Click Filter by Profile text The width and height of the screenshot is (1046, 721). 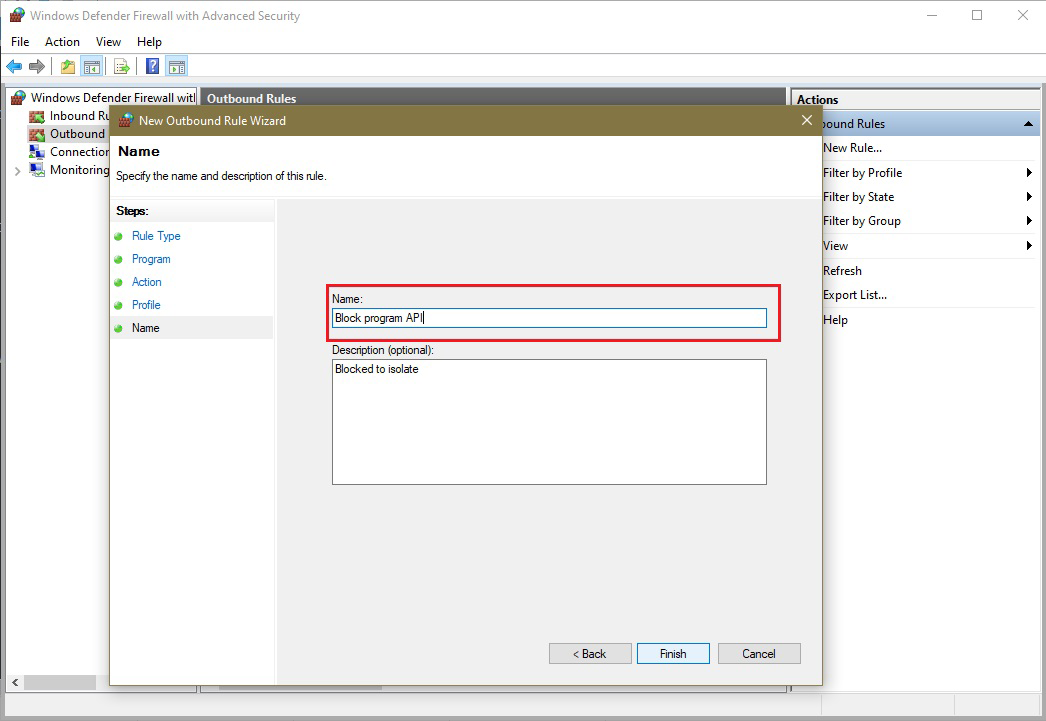862,173
